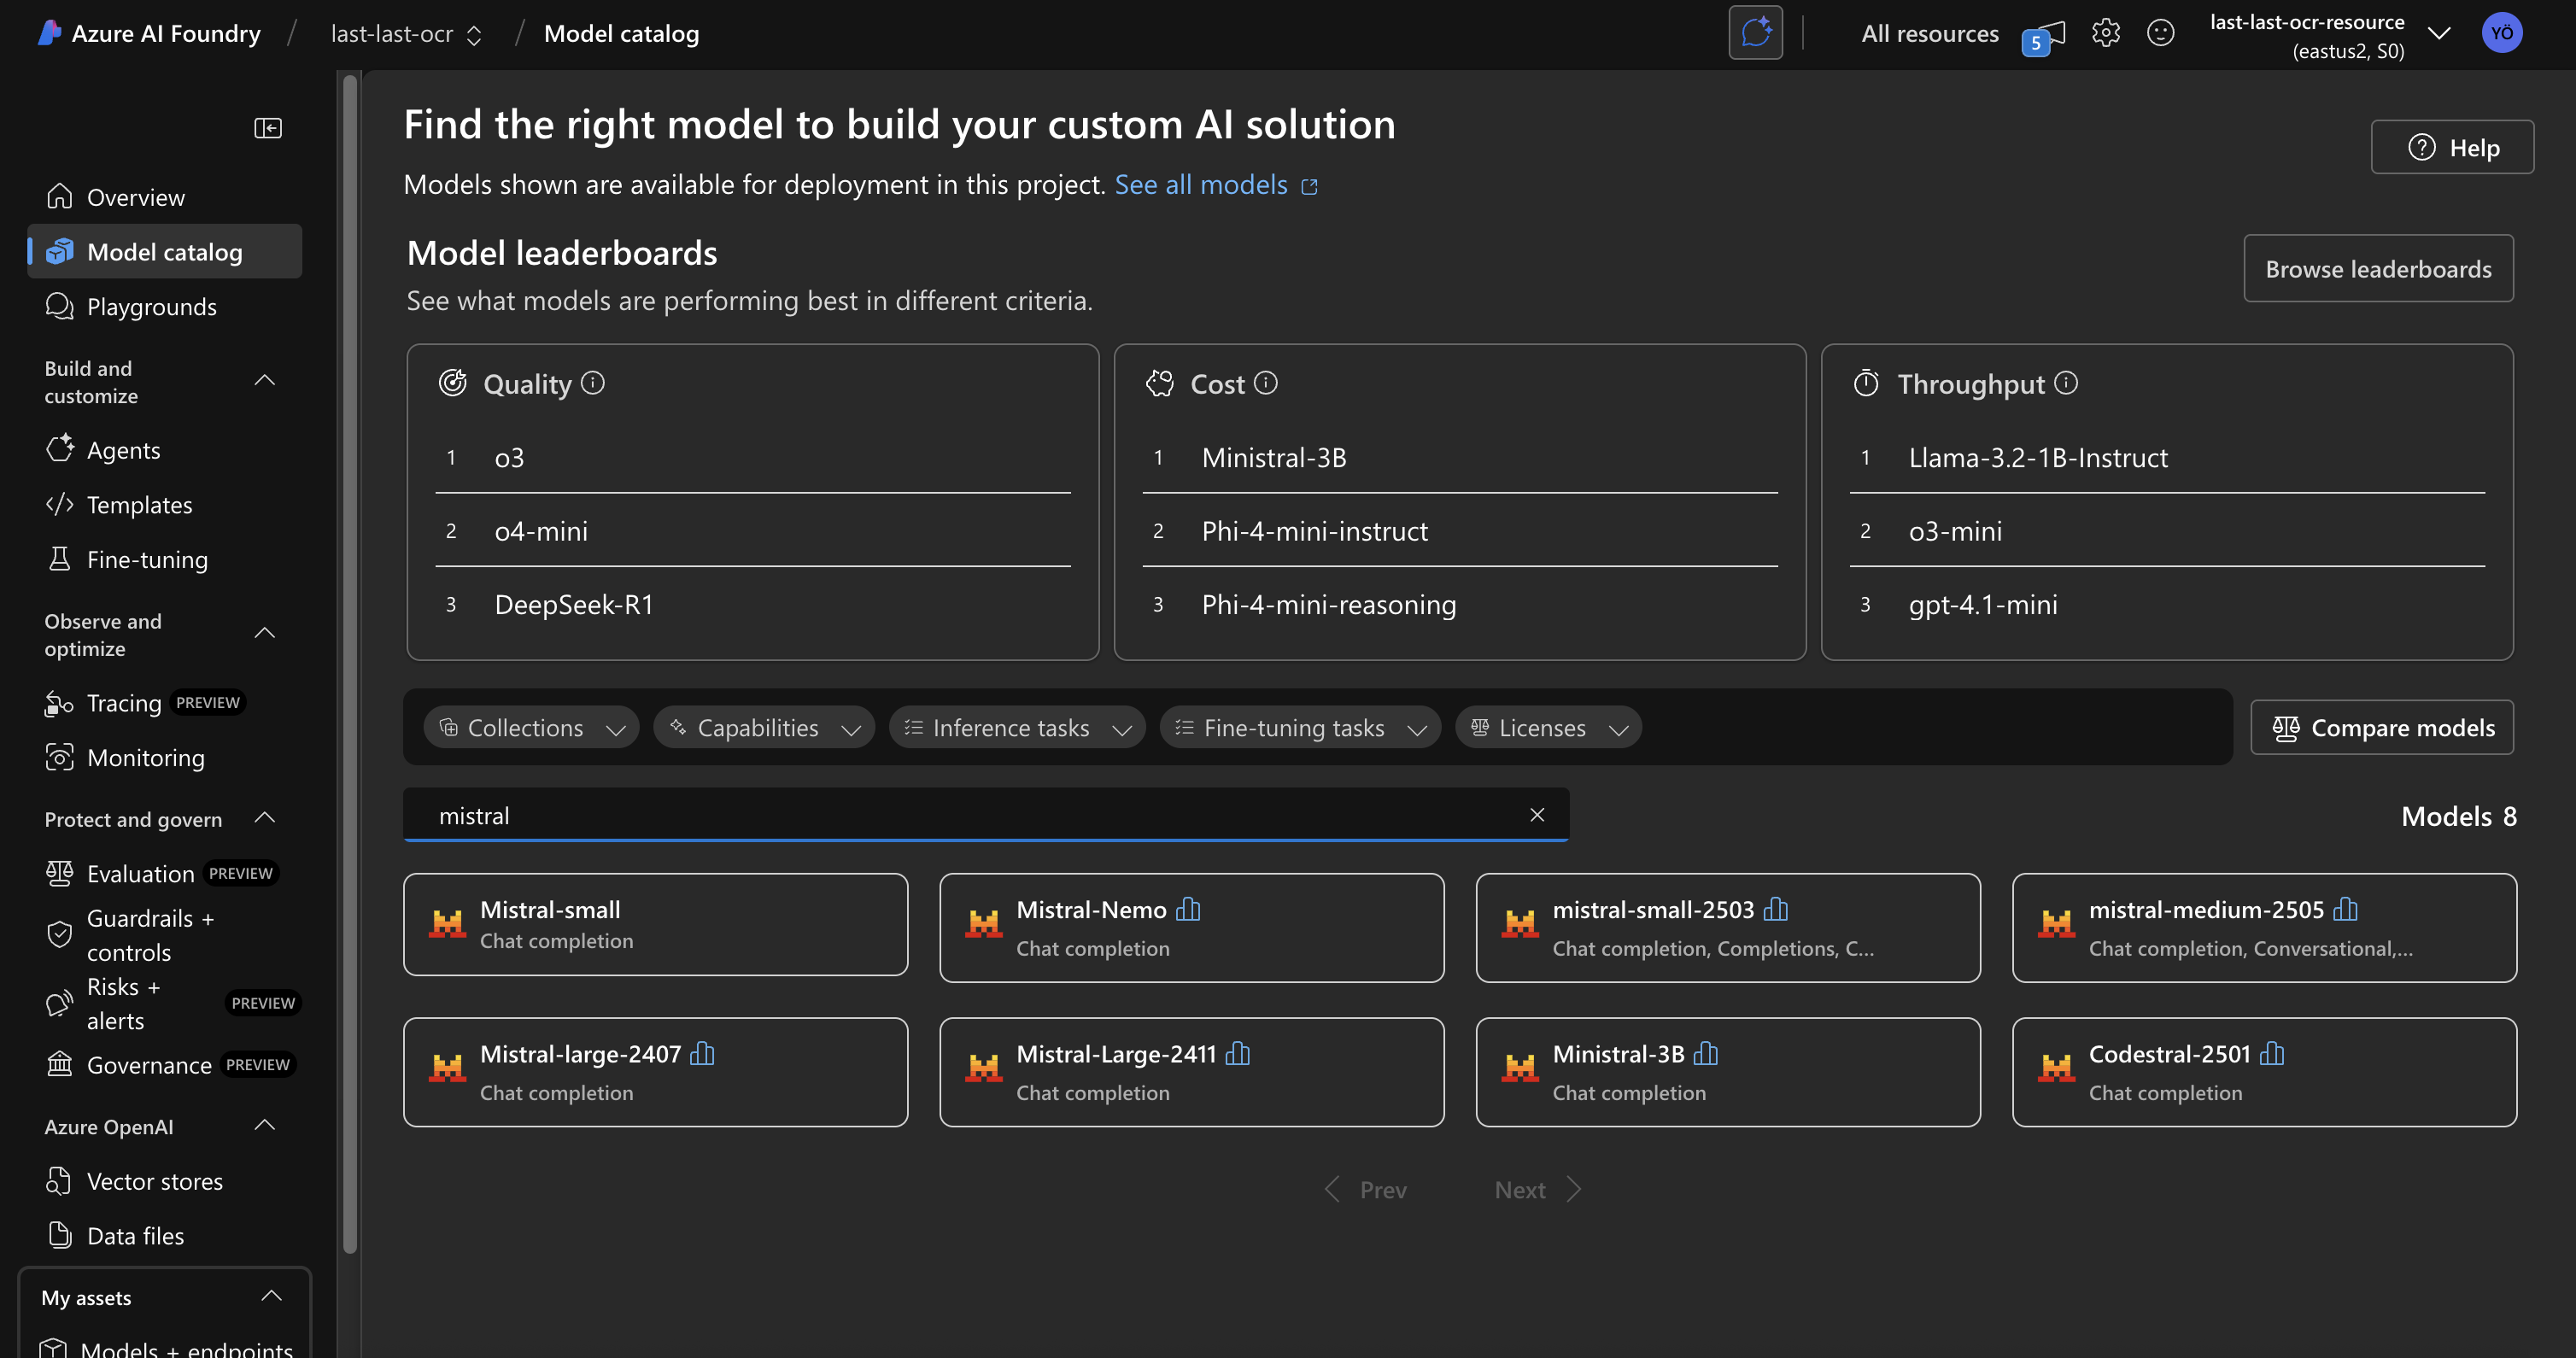Clear the mistral search text
The image size is (2576, 1358).
click(1537, 815)
